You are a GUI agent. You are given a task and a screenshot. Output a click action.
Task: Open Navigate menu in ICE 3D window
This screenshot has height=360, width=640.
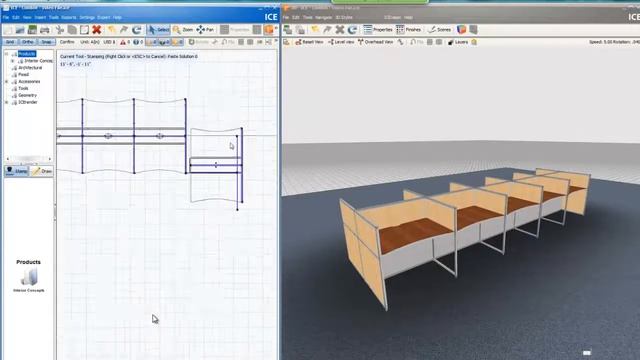pos(323,18)
